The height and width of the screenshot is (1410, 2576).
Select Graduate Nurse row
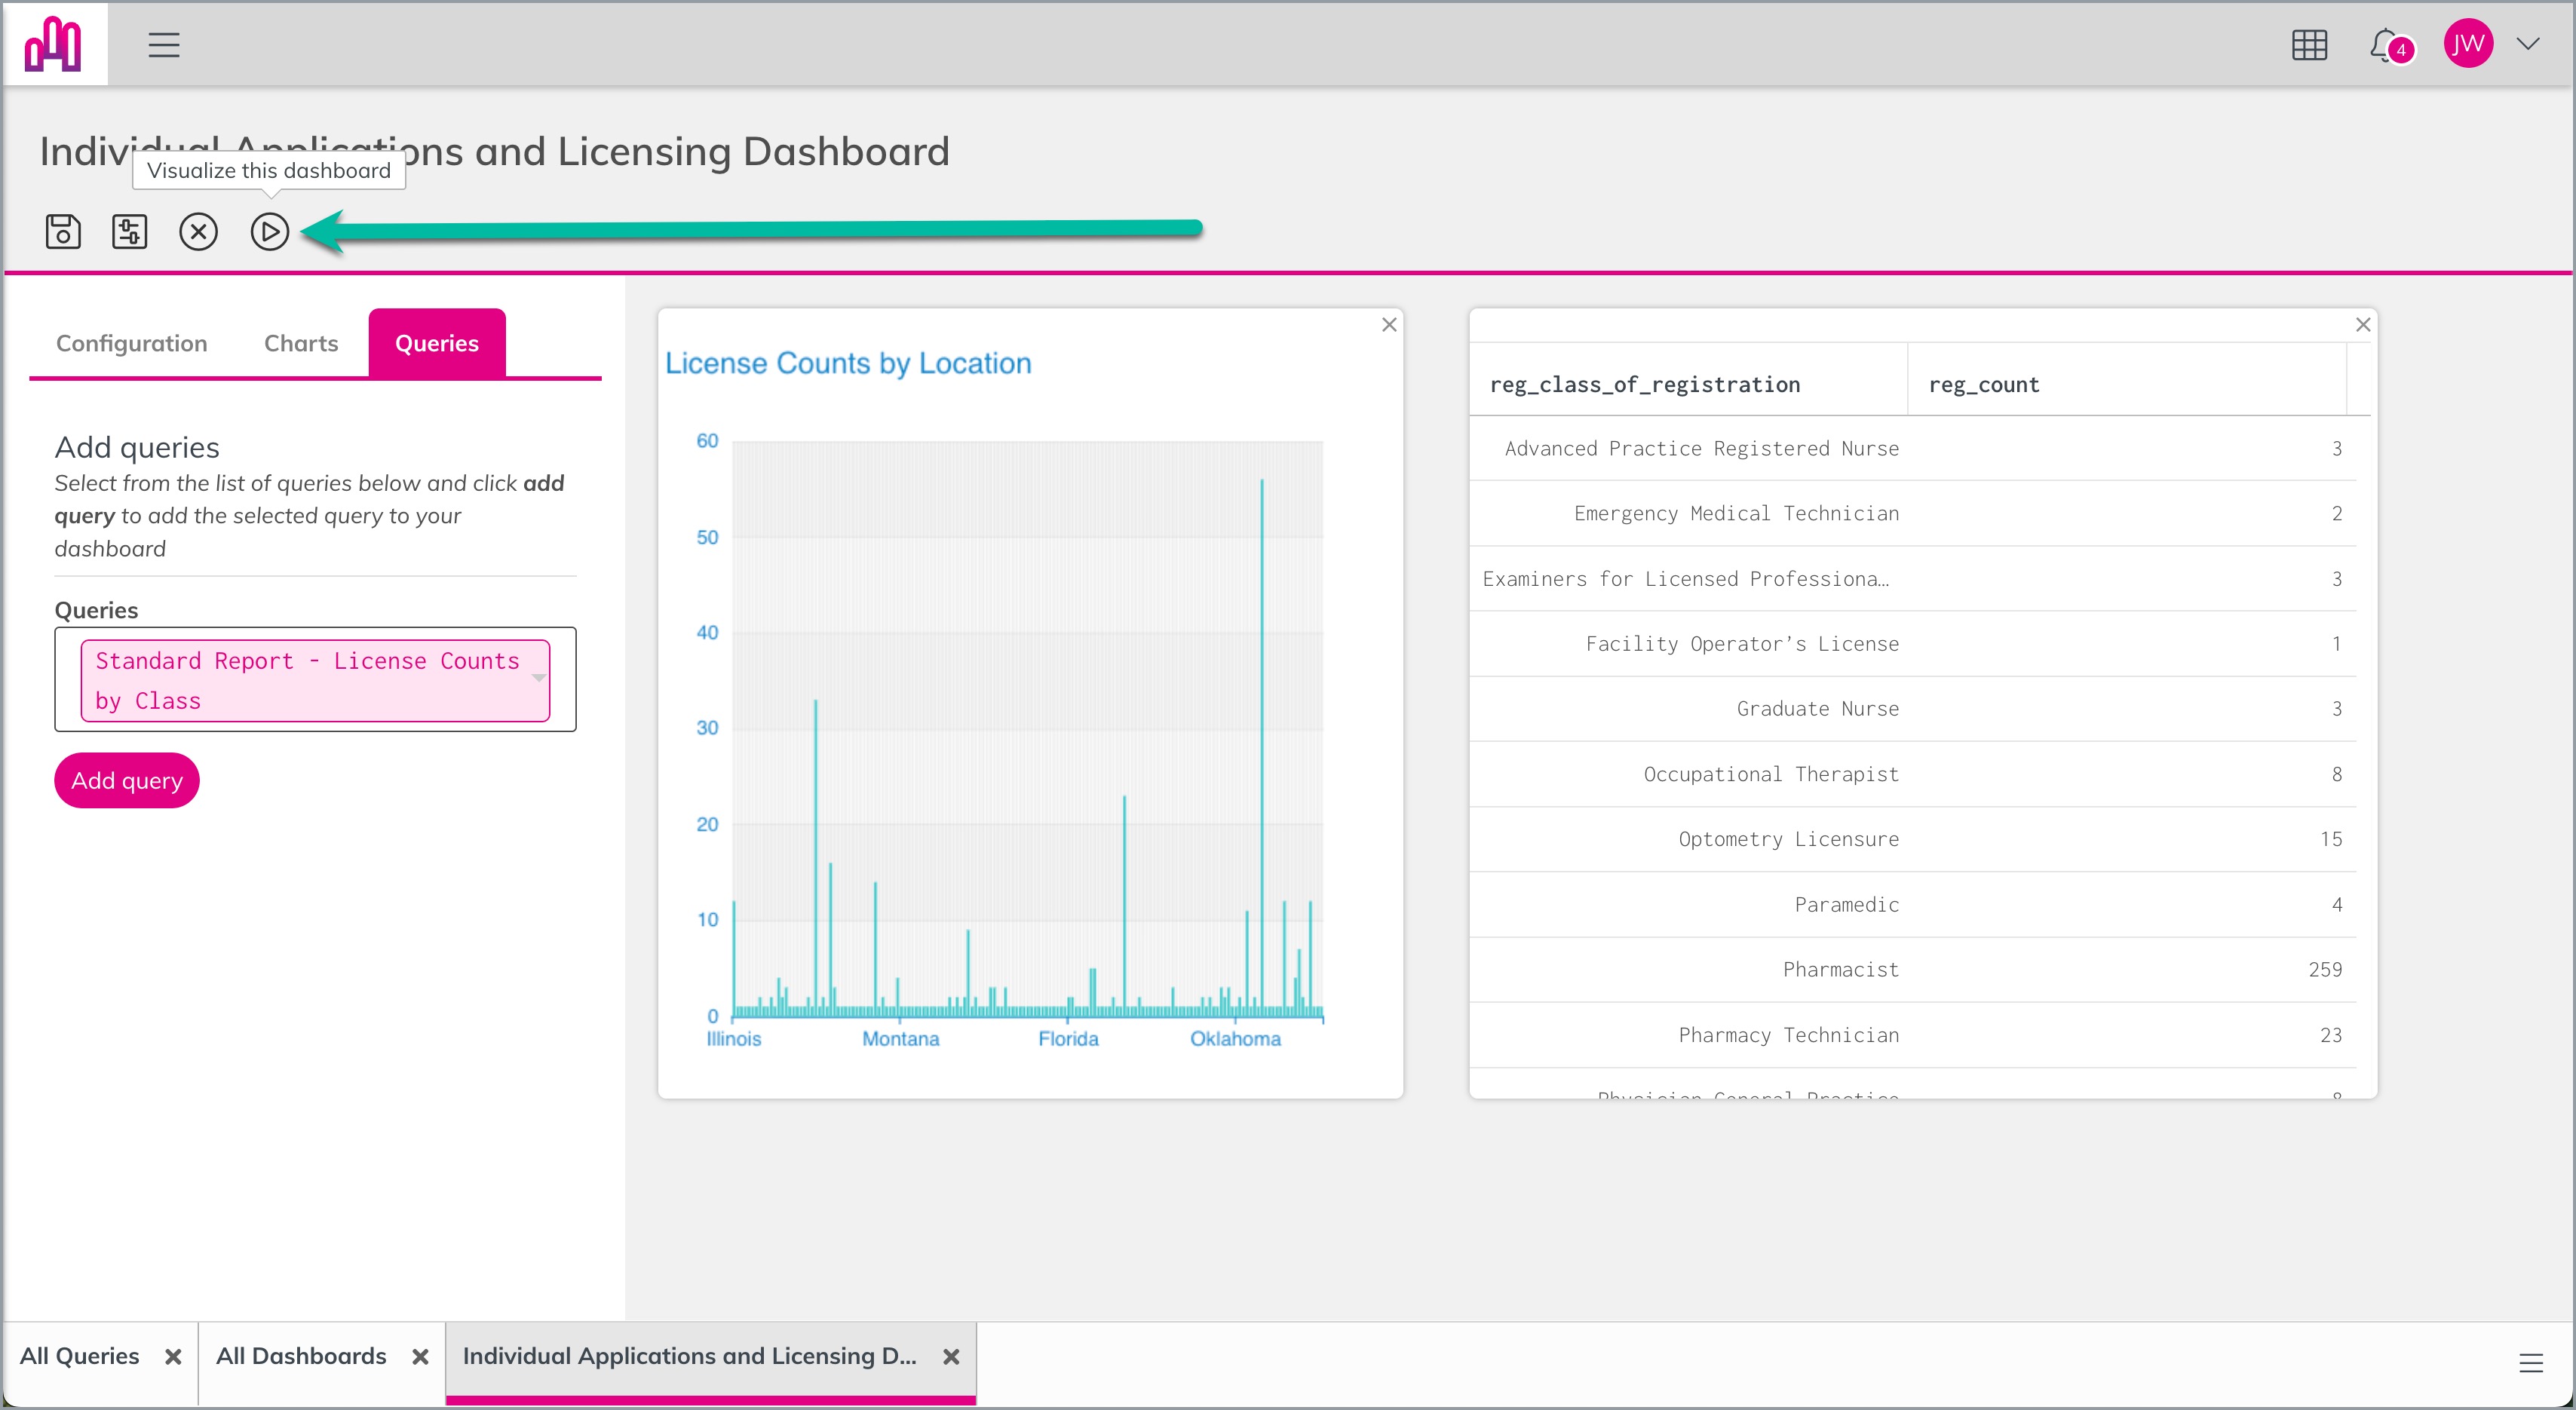pos(1912,708)
